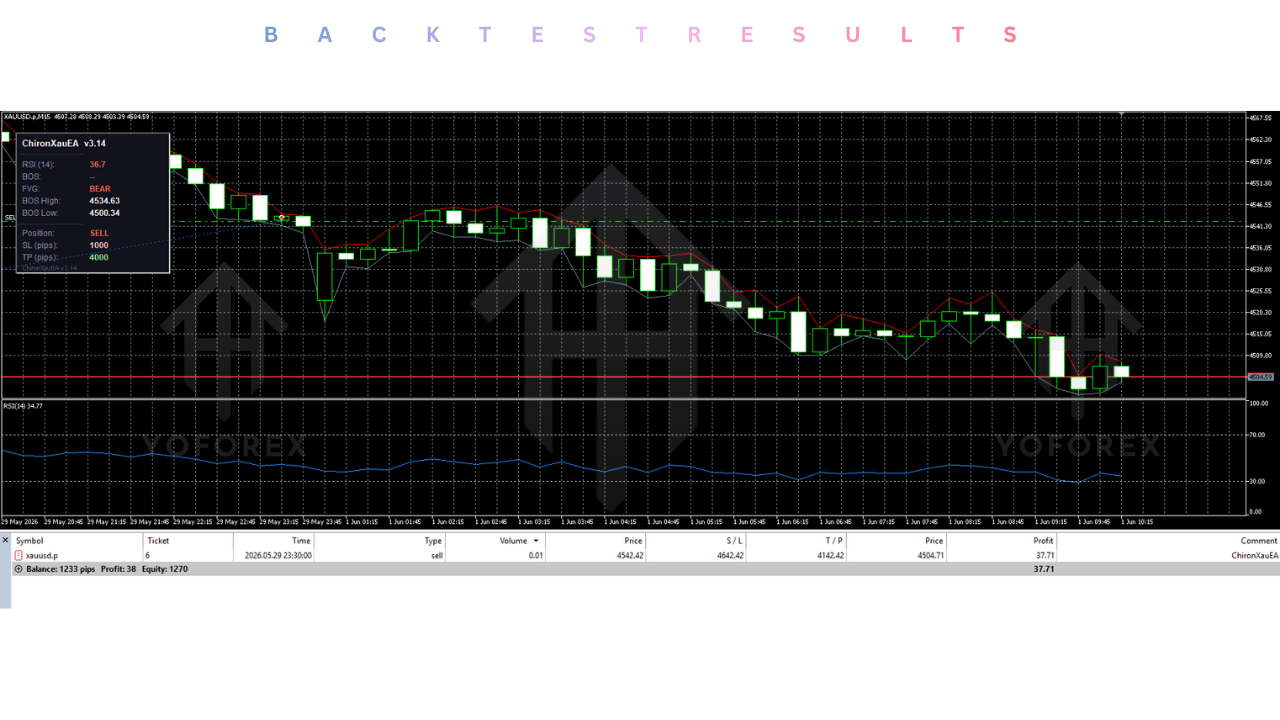
Task: Click the T / P column header
Action: (834, 541)
